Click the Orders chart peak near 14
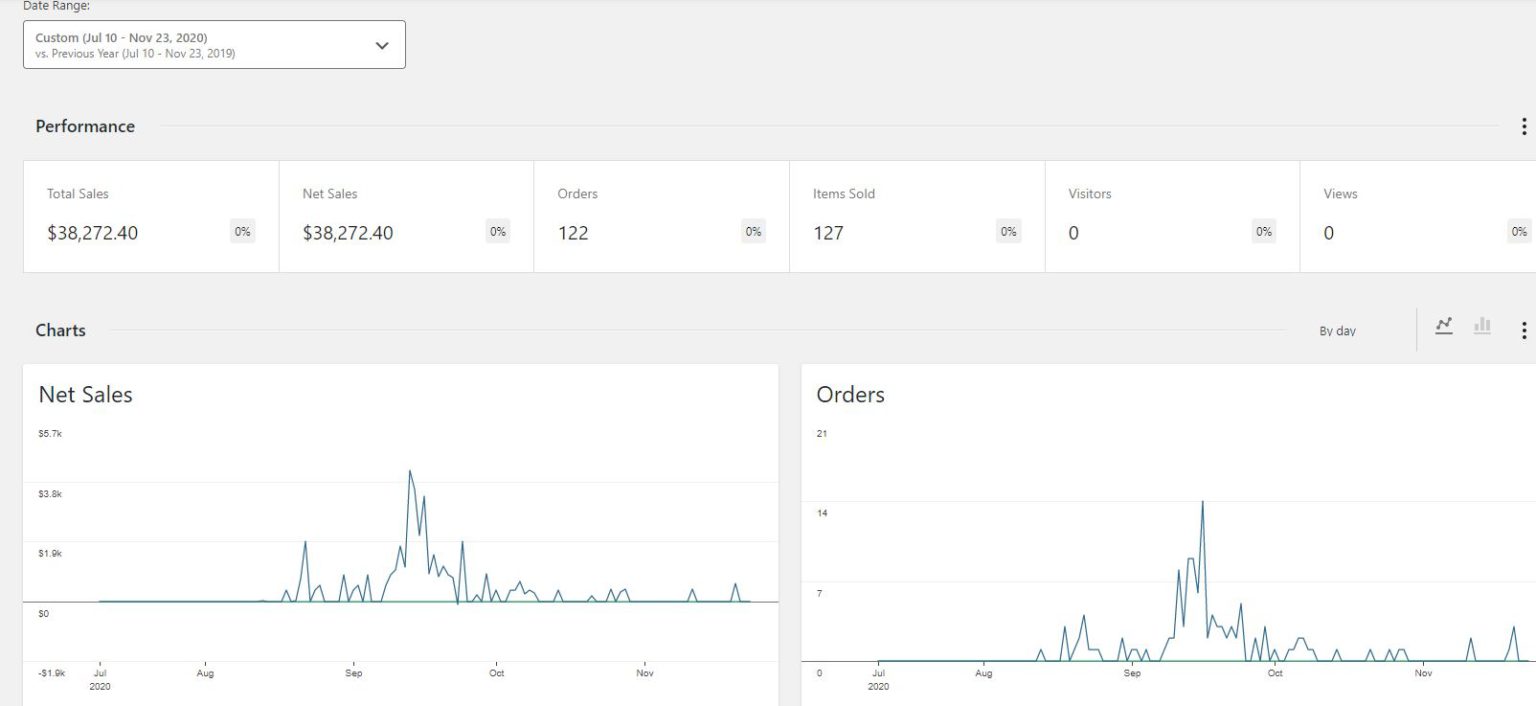Image resolution: width=1536 pixels, height=706 pixels. click(1202, 502)
